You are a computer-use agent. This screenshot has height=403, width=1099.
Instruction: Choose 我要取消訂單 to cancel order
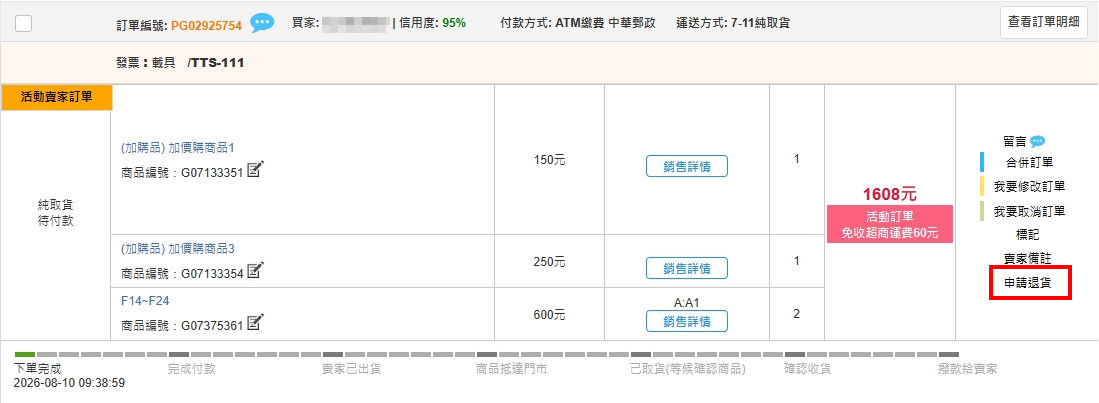(x=1030, y=211)
